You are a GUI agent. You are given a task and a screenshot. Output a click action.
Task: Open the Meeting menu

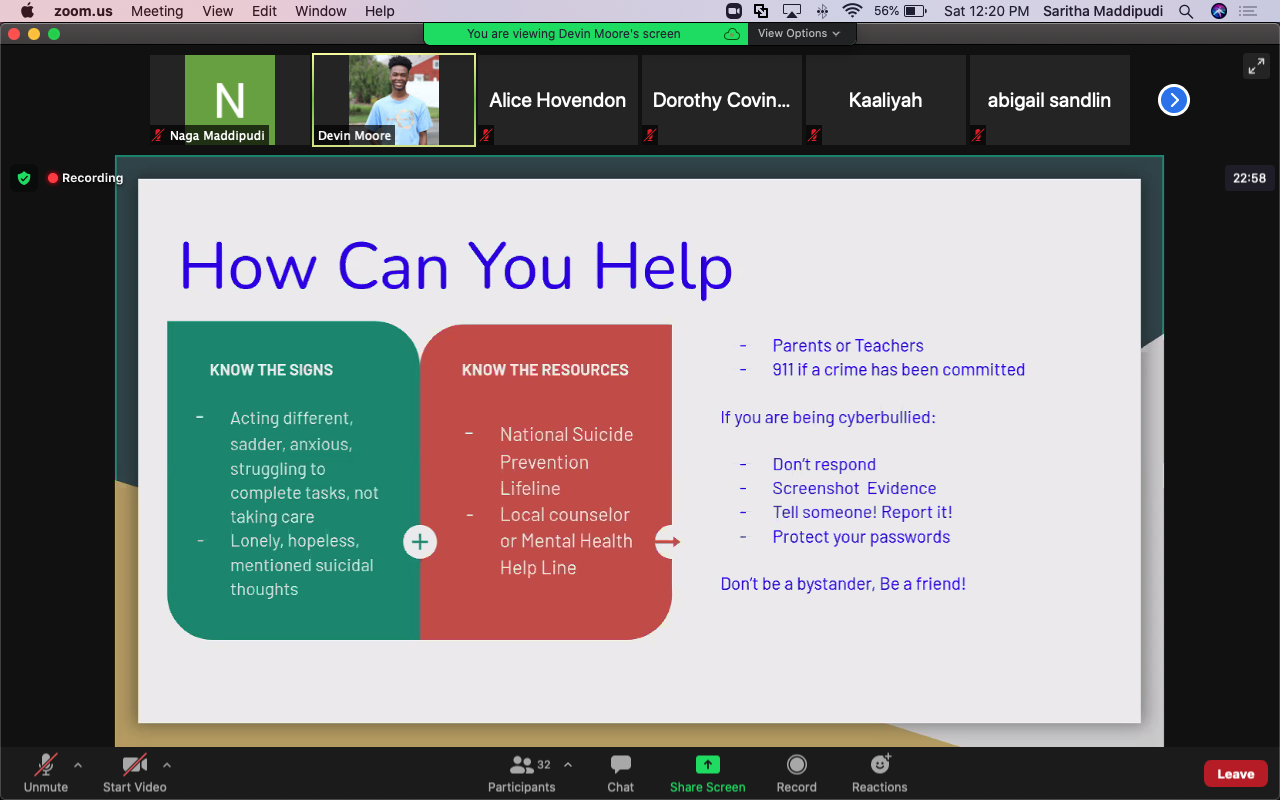coord(157,11)
